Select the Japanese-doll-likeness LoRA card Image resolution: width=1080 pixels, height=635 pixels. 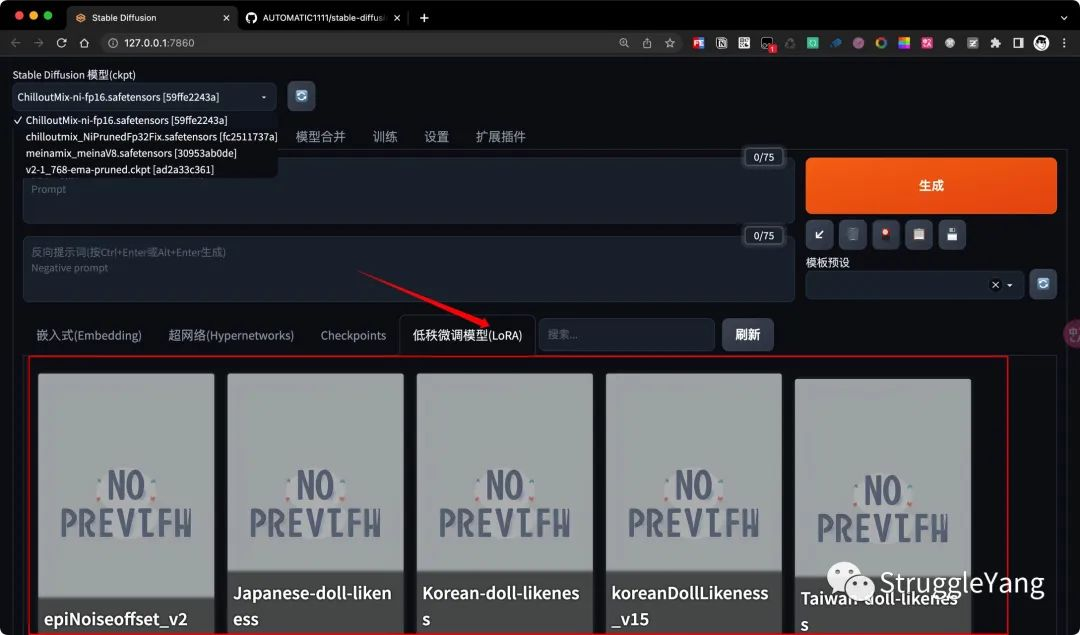(315, 503)
